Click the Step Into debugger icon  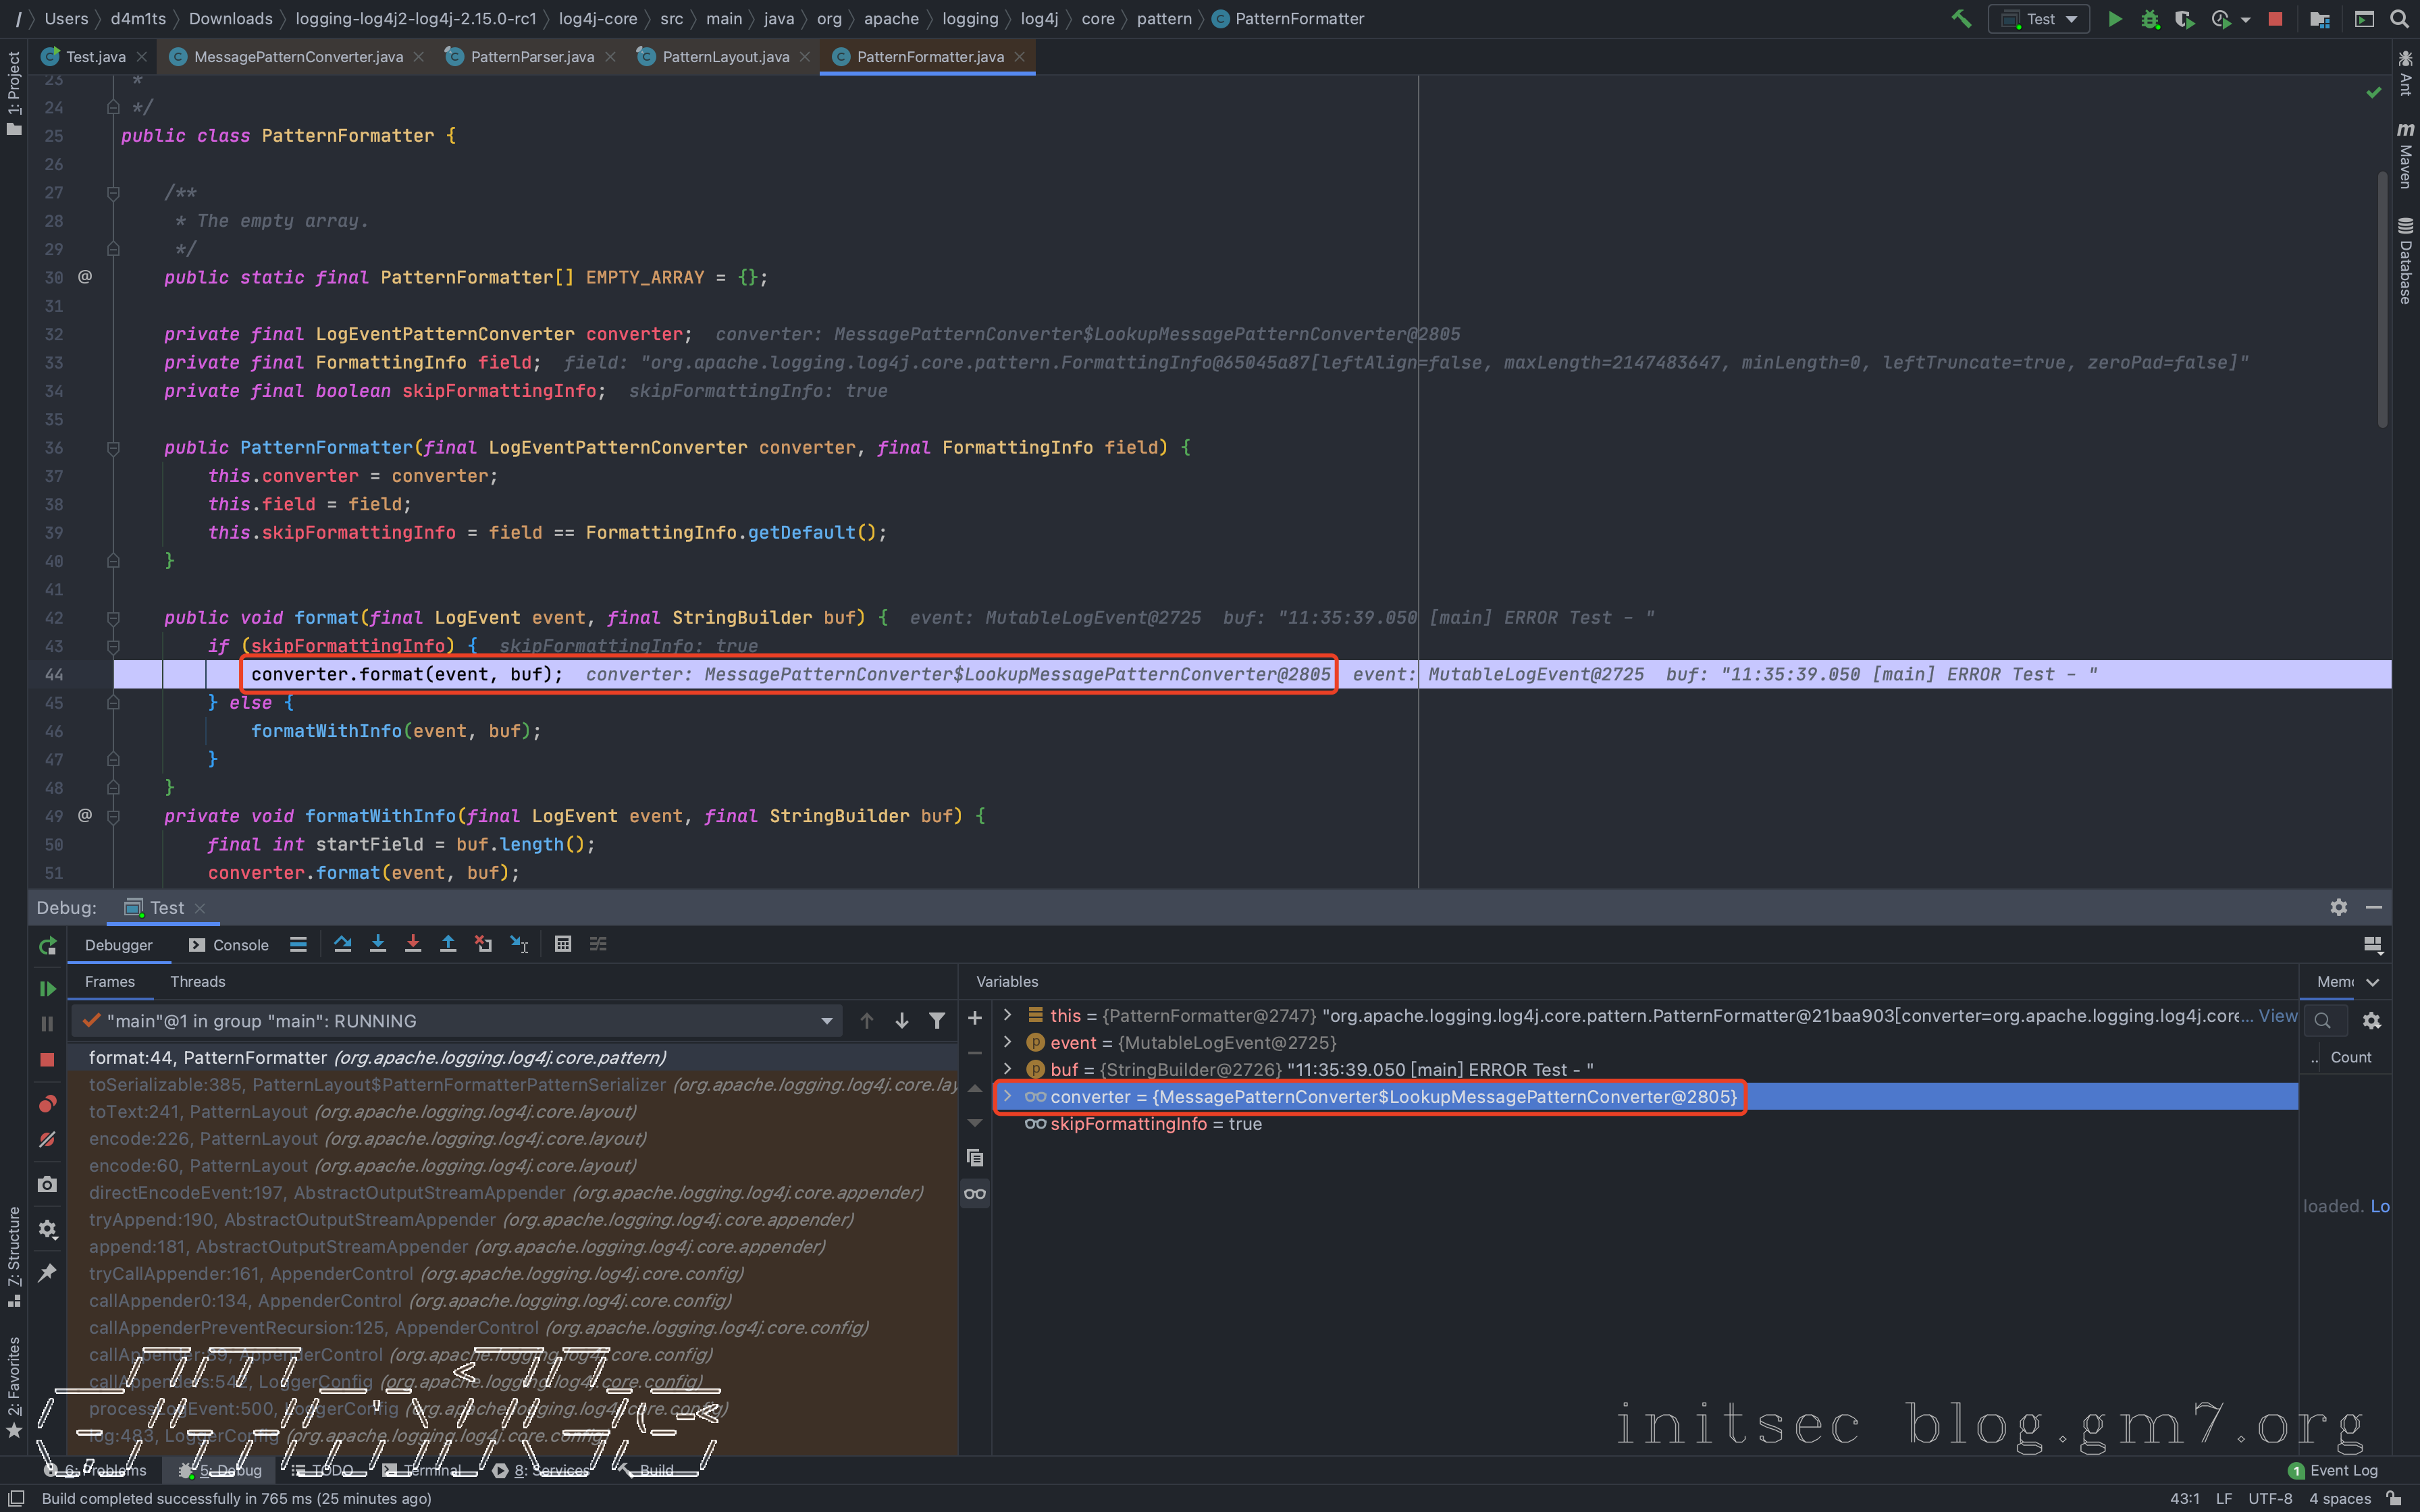click(377, 944)
